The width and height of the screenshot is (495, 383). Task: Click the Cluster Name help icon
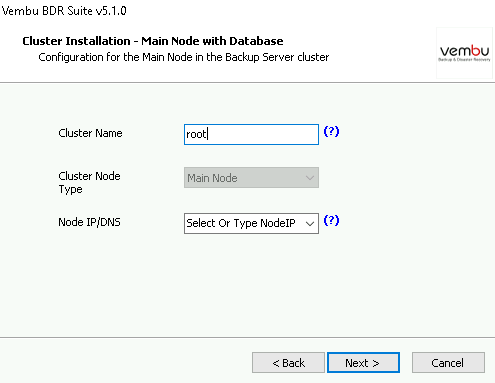pyautogui.click(x=331, y=132)
